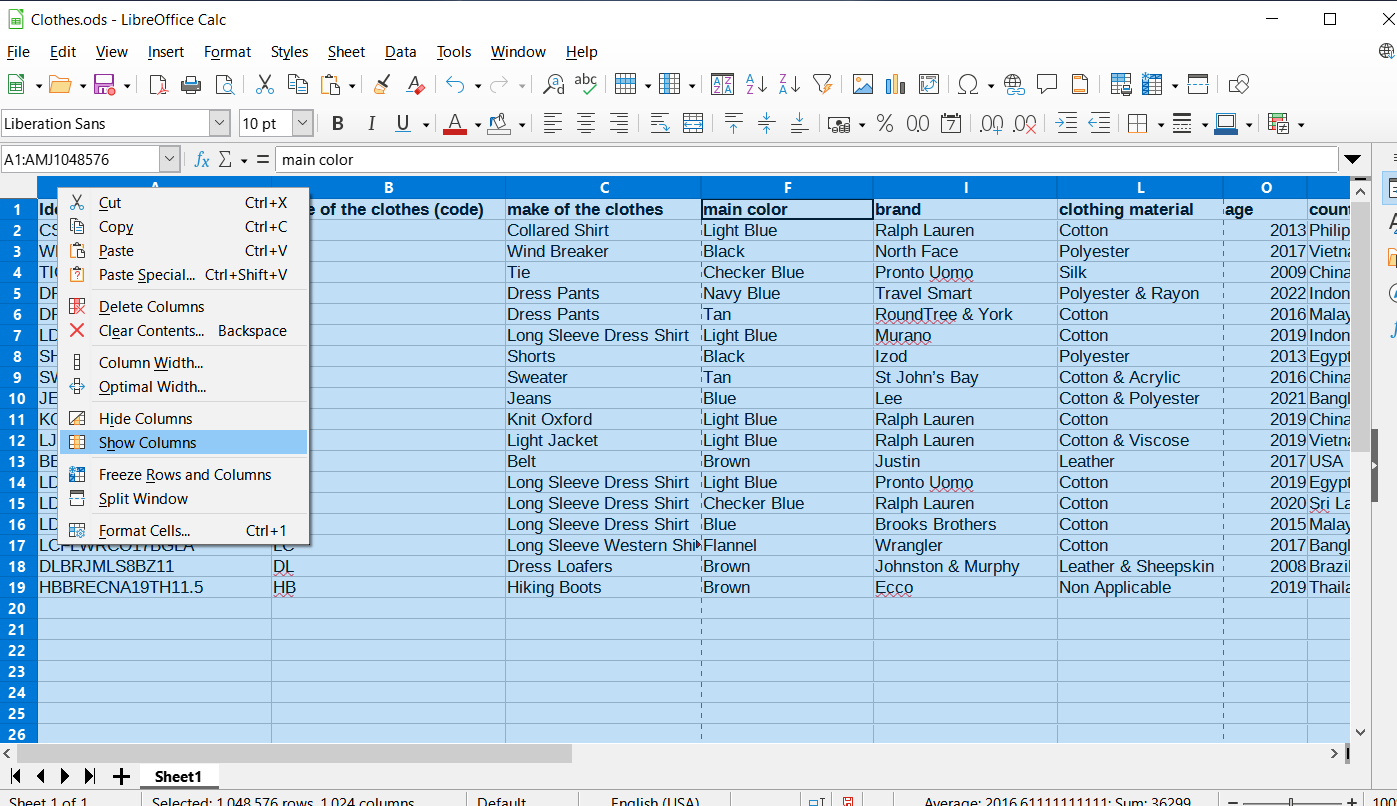1397x806 pixels.
Task: Click the Save document icon
Action: [103, 85]
